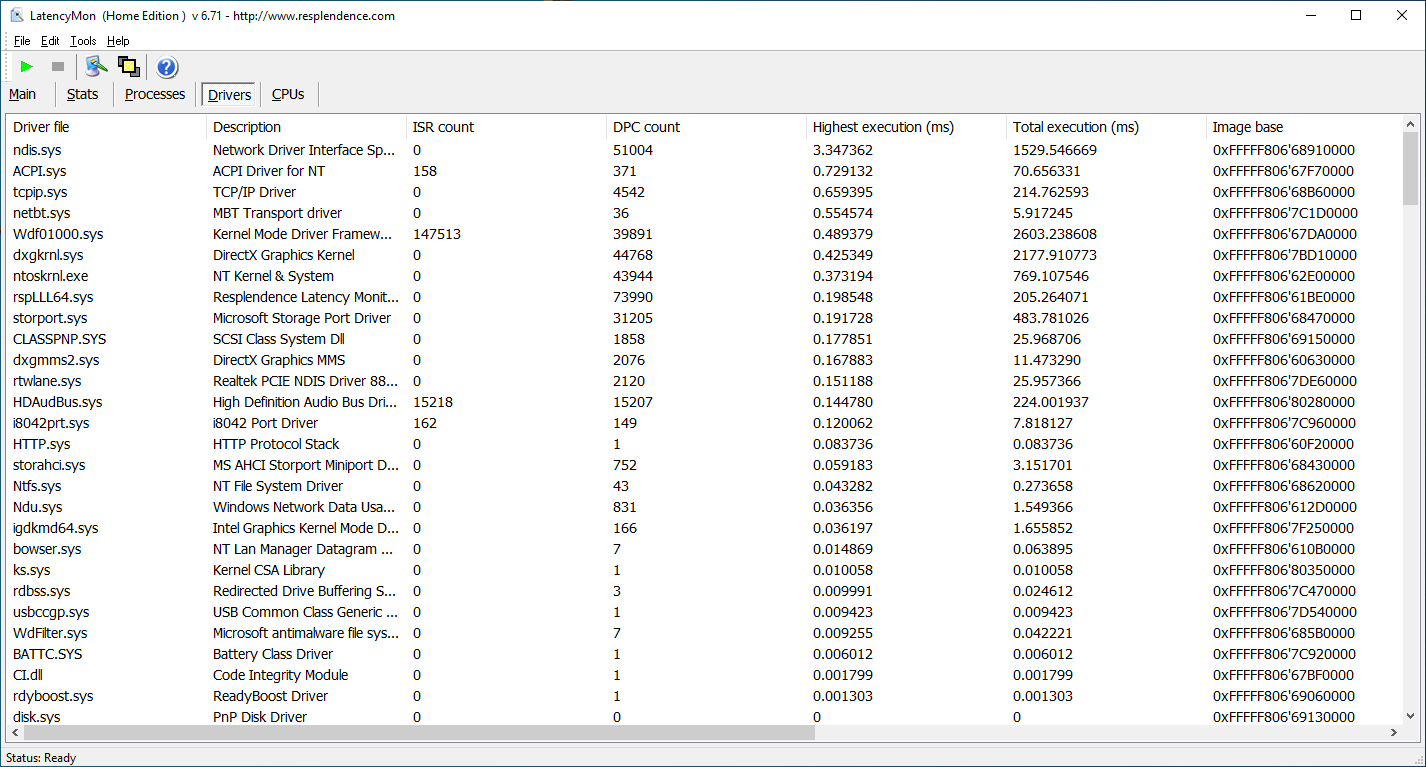The width and height of the screenshot is (1426, 767).
Task: Click total execution value 2603.238608
Action: pos(1055,234)
